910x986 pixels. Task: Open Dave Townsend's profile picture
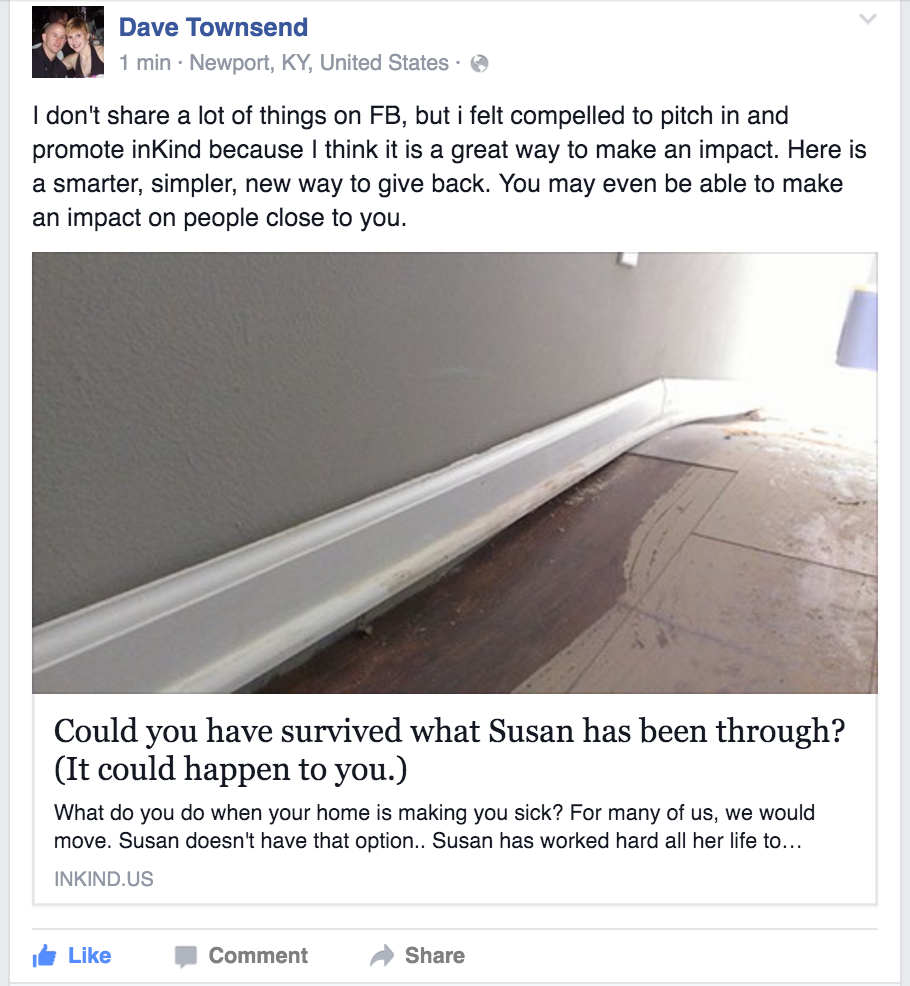click(68, 42)
